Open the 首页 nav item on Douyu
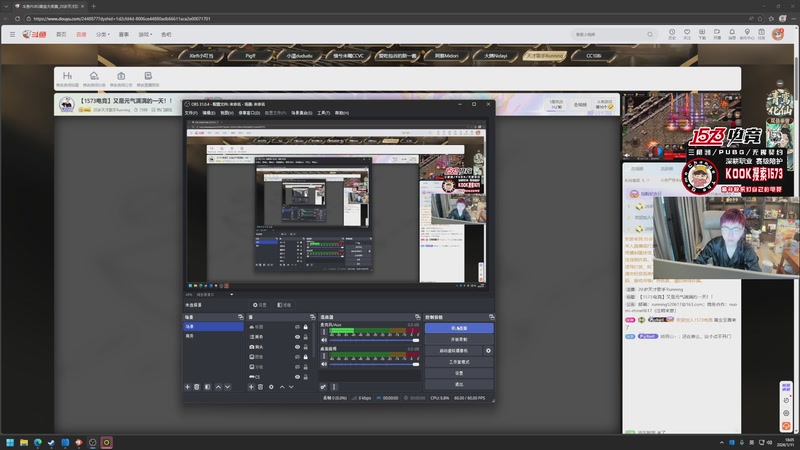The height and width of the screenshot is (450, 800). point(61,34)
